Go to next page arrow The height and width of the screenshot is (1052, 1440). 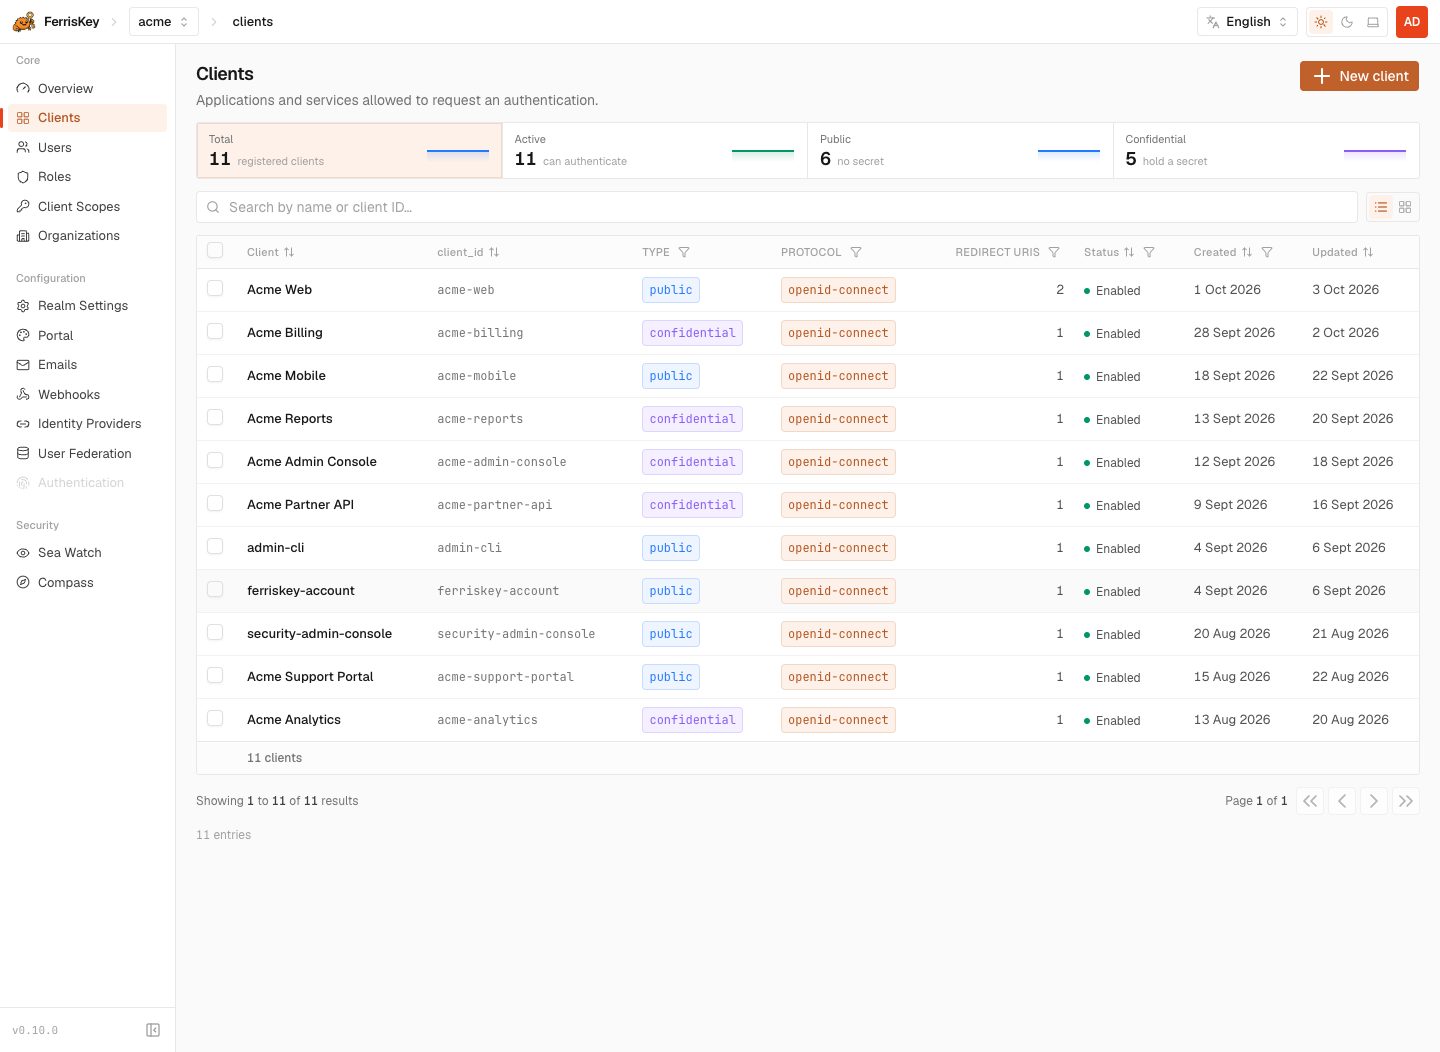coord(1374,801)
